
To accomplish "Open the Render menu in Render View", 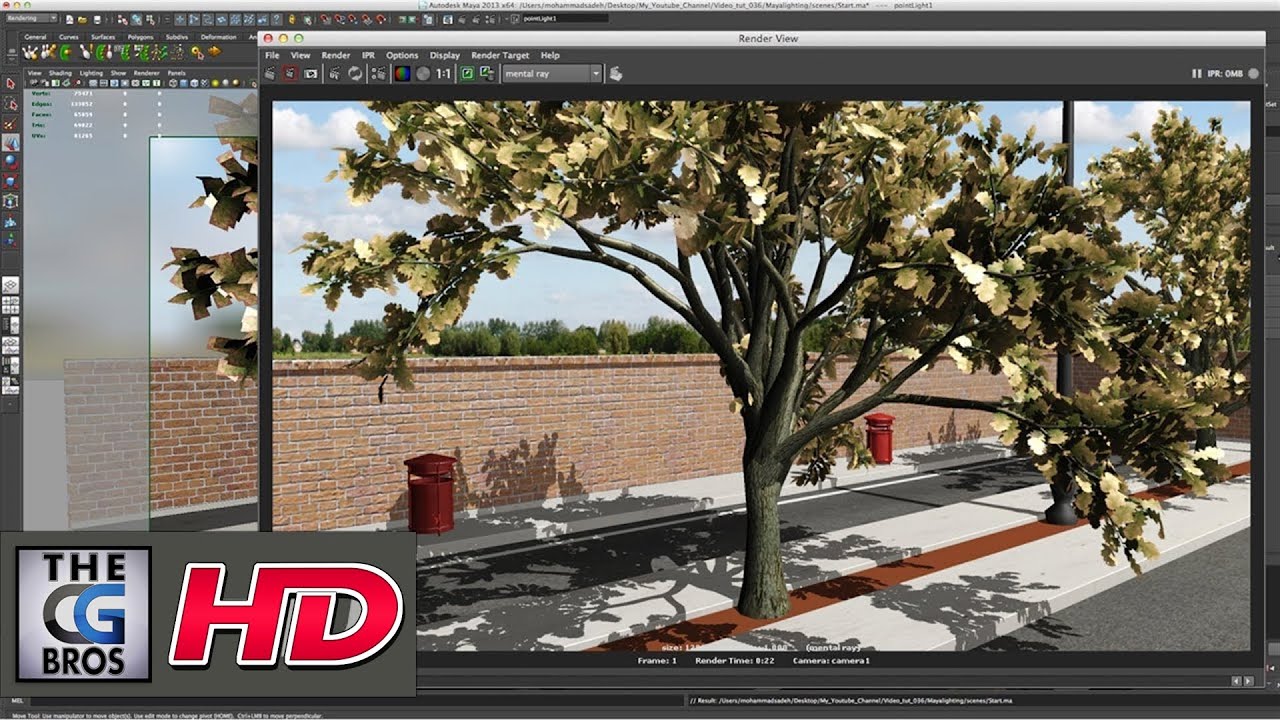I will [336, 55].
